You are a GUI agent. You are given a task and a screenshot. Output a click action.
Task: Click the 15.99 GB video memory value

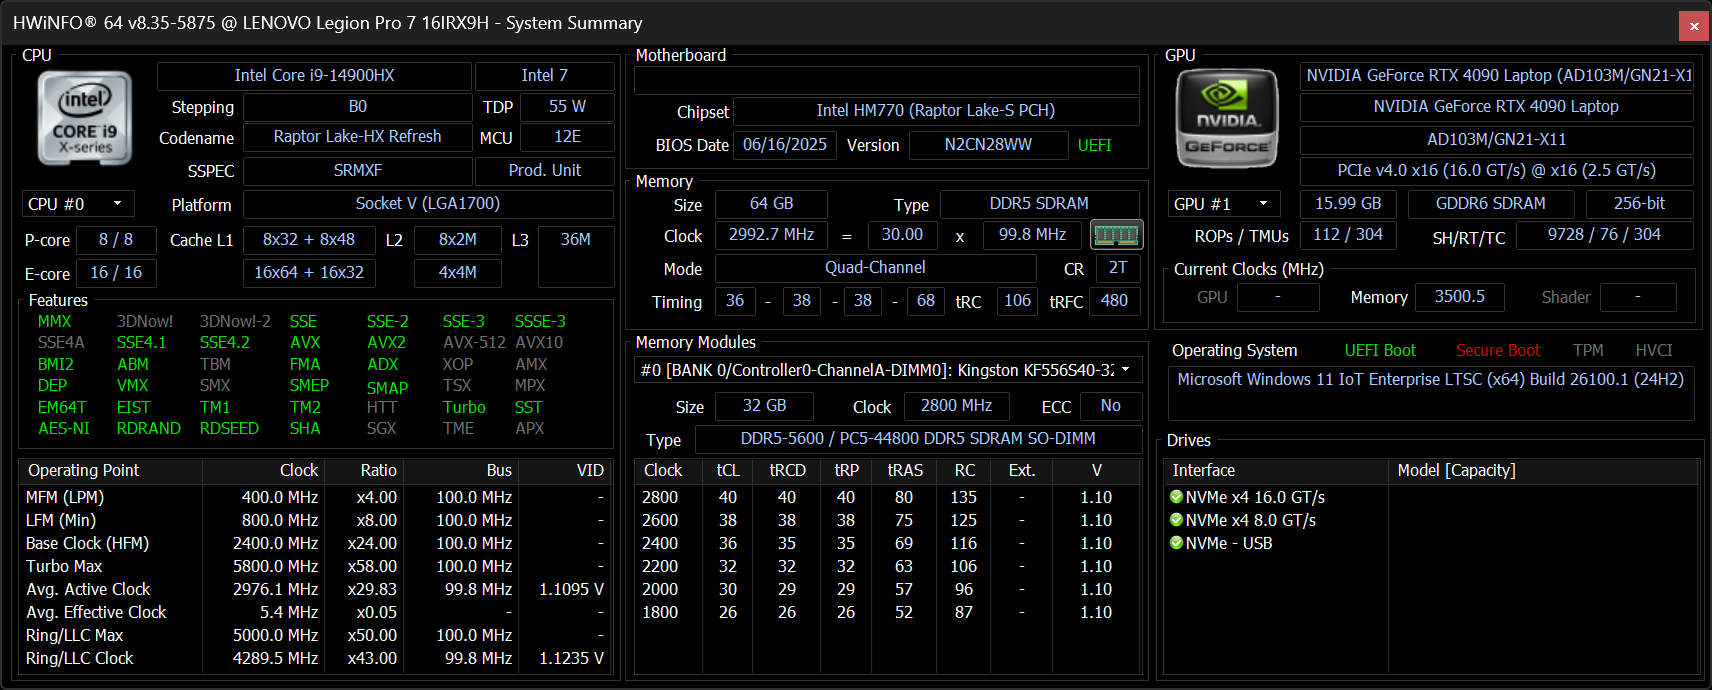coord(1348,204)
